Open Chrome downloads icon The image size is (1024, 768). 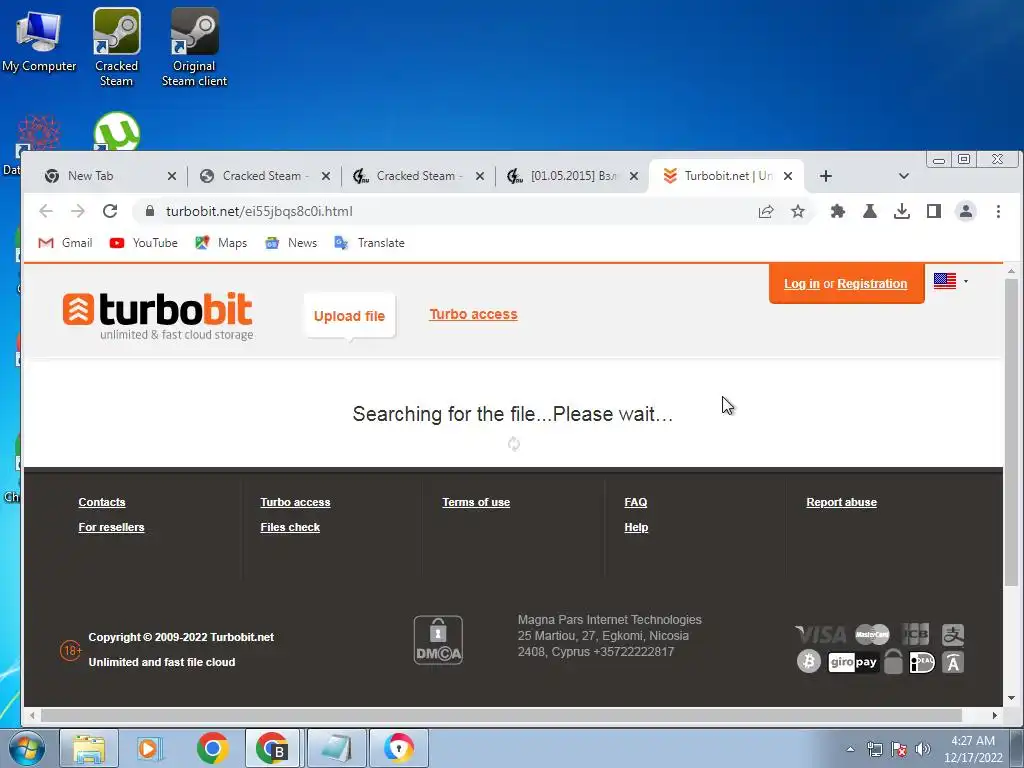901,211
